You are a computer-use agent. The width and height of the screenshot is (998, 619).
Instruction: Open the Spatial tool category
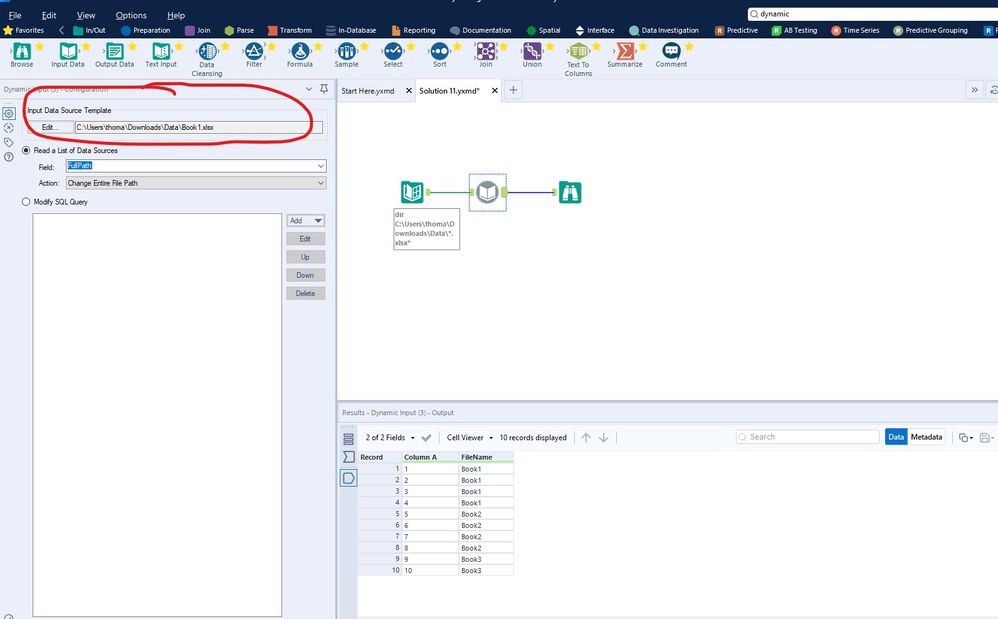(544, 30)
